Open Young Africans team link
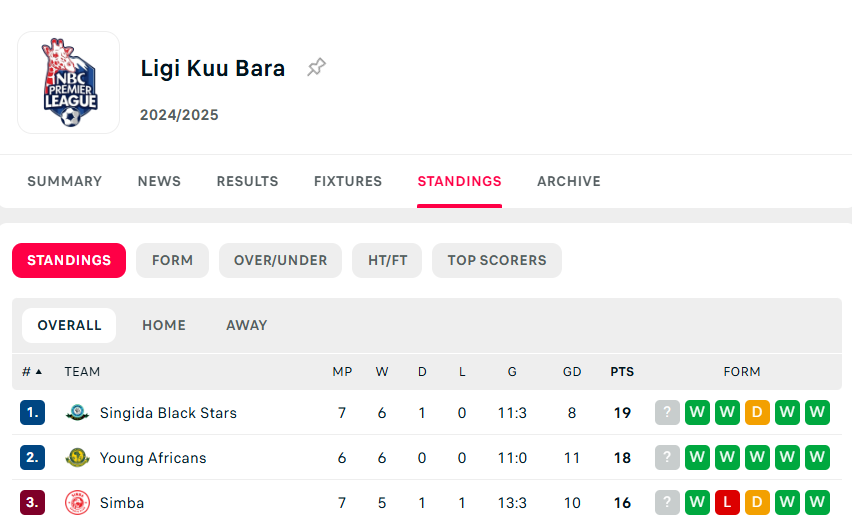The width and height of the screenshot is (852, 521). tap(153, 458)
